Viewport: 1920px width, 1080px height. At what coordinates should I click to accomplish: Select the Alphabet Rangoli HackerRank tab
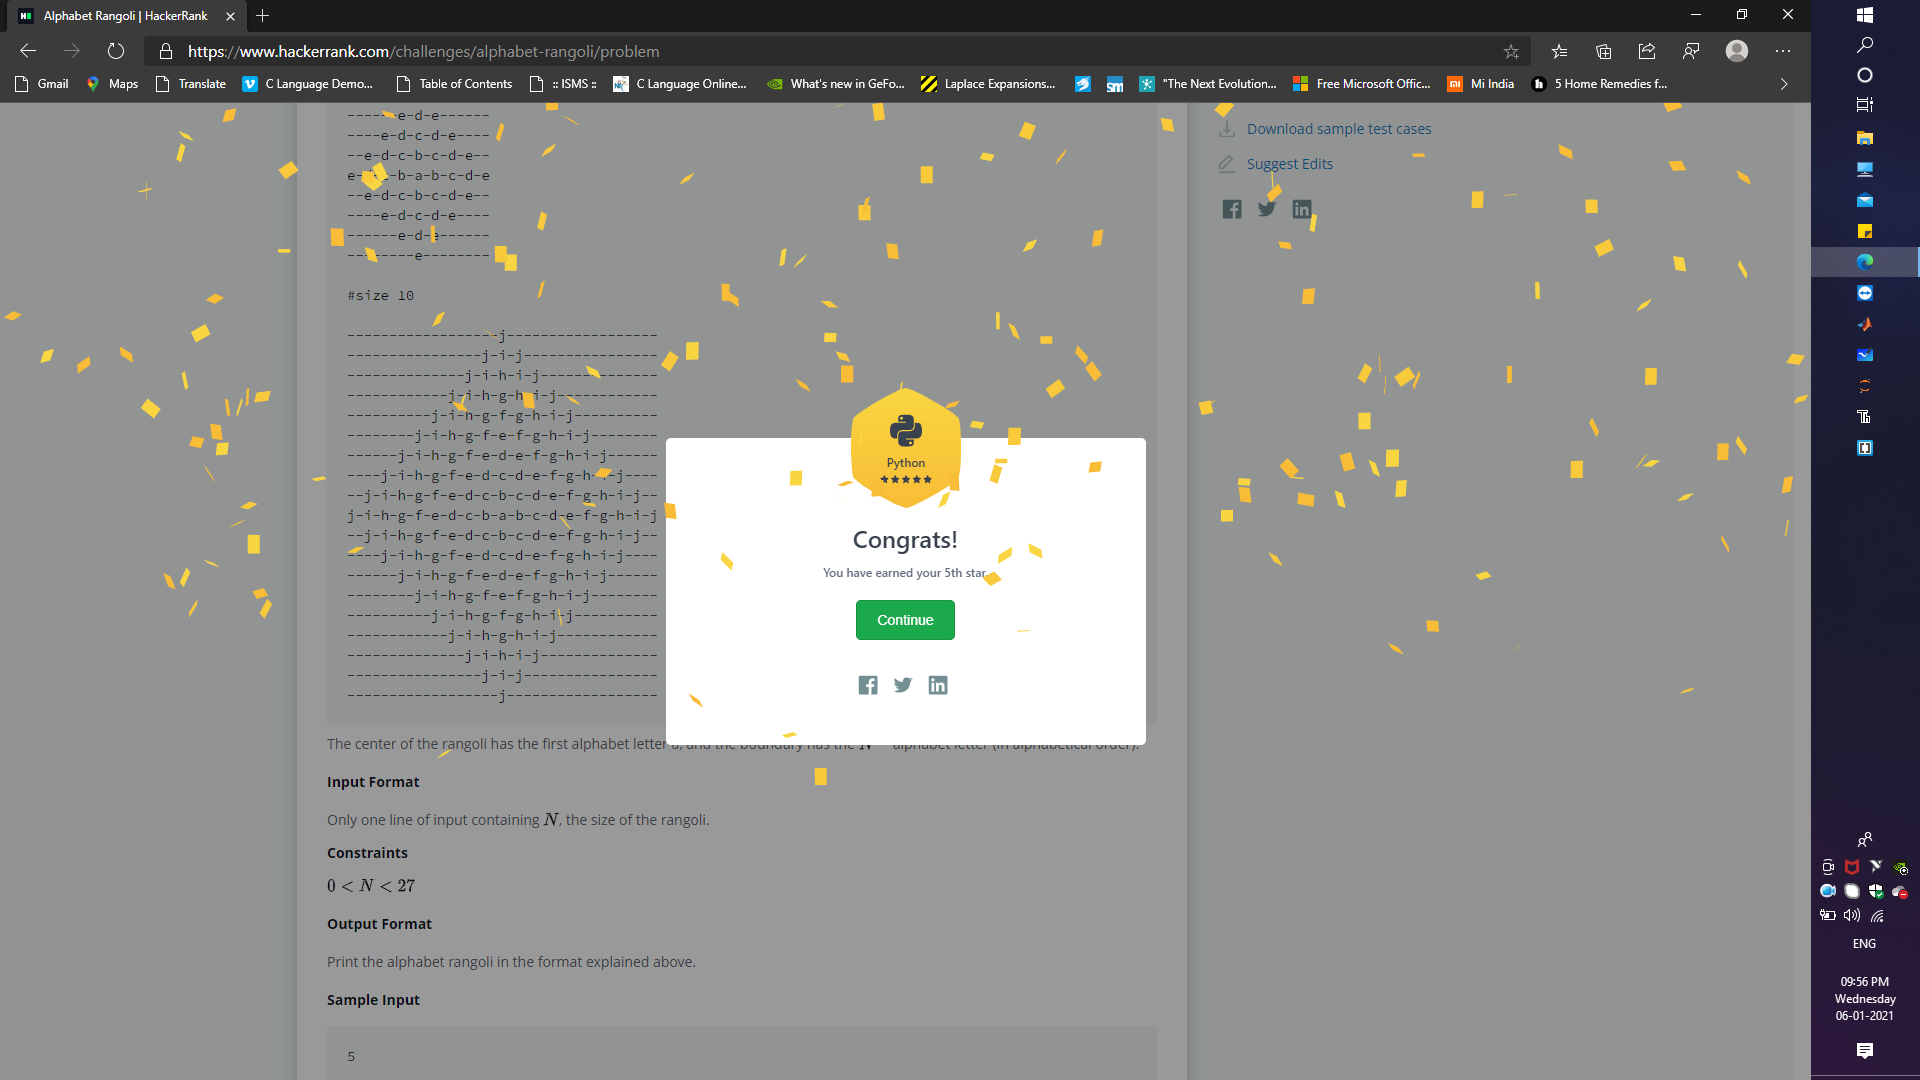tap(125, 16)
